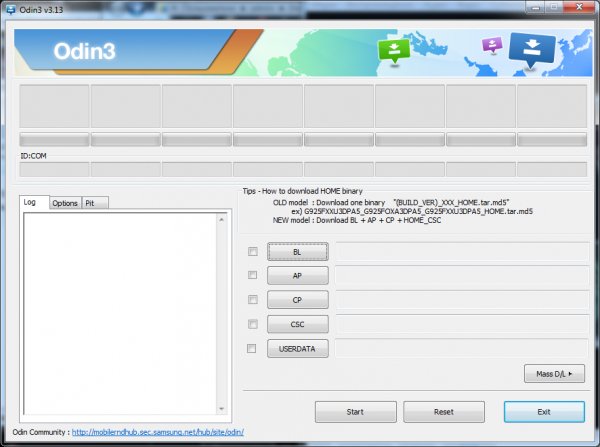Toggle the USERDATA checkbox
The image size is (600, 447).
click(x=251, y=348)
